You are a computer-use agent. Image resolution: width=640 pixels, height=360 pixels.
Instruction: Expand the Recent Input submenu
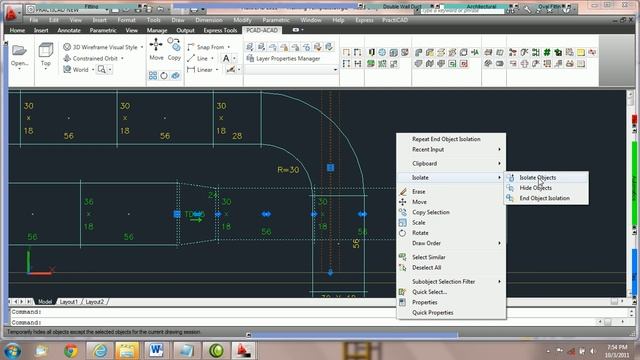click(x=451, y=149)
